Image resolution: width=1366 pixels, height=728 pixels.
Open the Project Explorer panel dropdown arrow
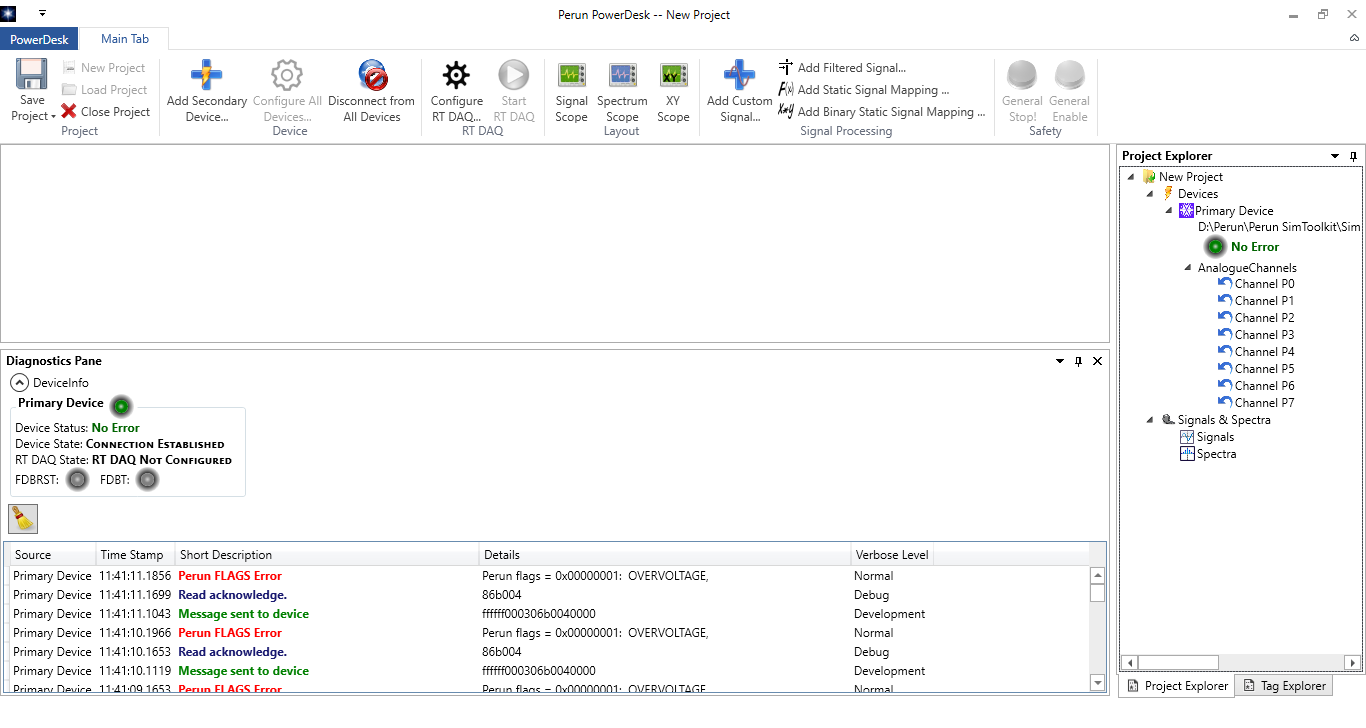(x=1335, y=157)
